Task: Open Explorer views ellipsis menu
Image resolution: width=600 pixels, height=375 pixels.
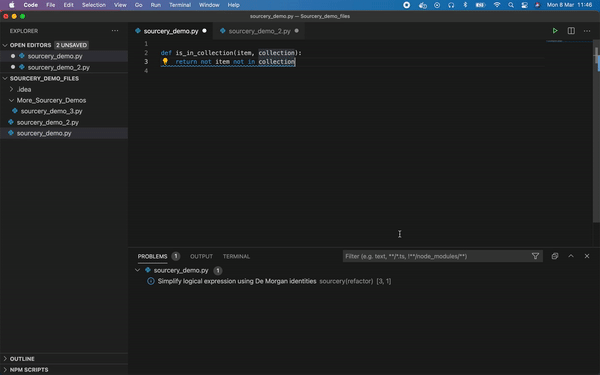Action: (x=115, y=31)
